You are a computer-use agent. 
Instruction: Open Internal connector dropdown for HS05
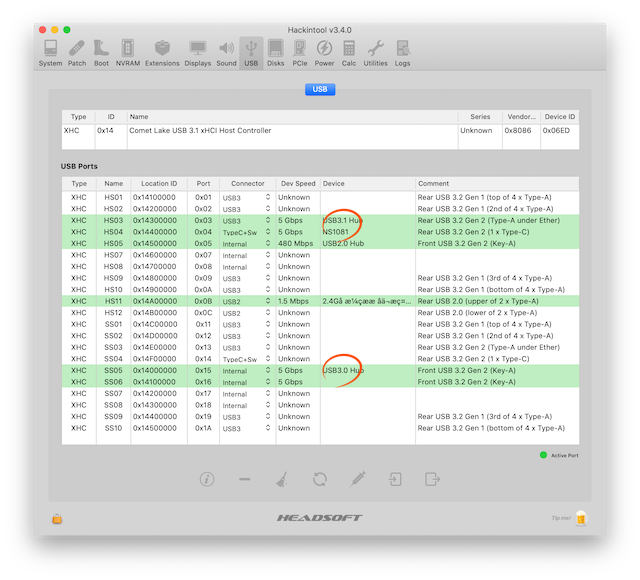click(x=247, y=244)
